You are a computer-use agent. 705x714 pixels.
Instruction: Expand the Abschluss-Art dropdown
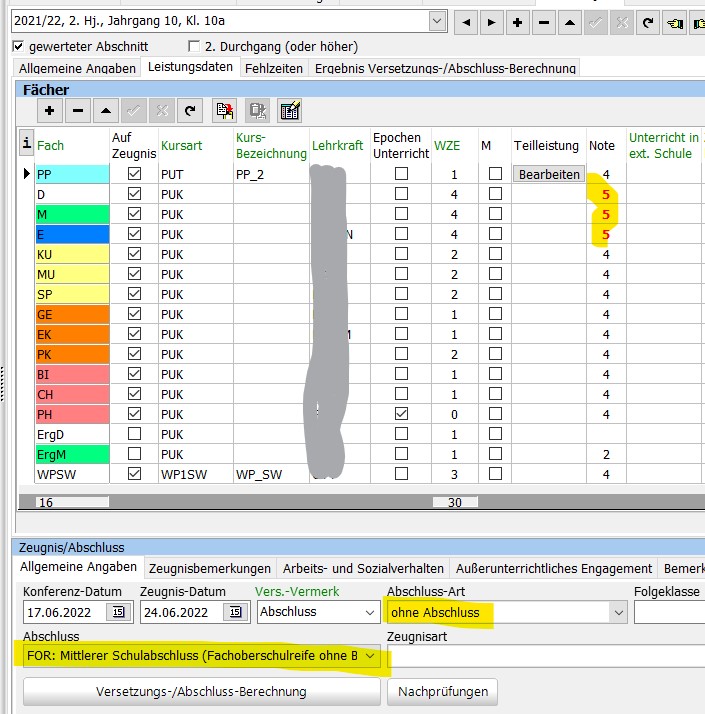(618, 612)
